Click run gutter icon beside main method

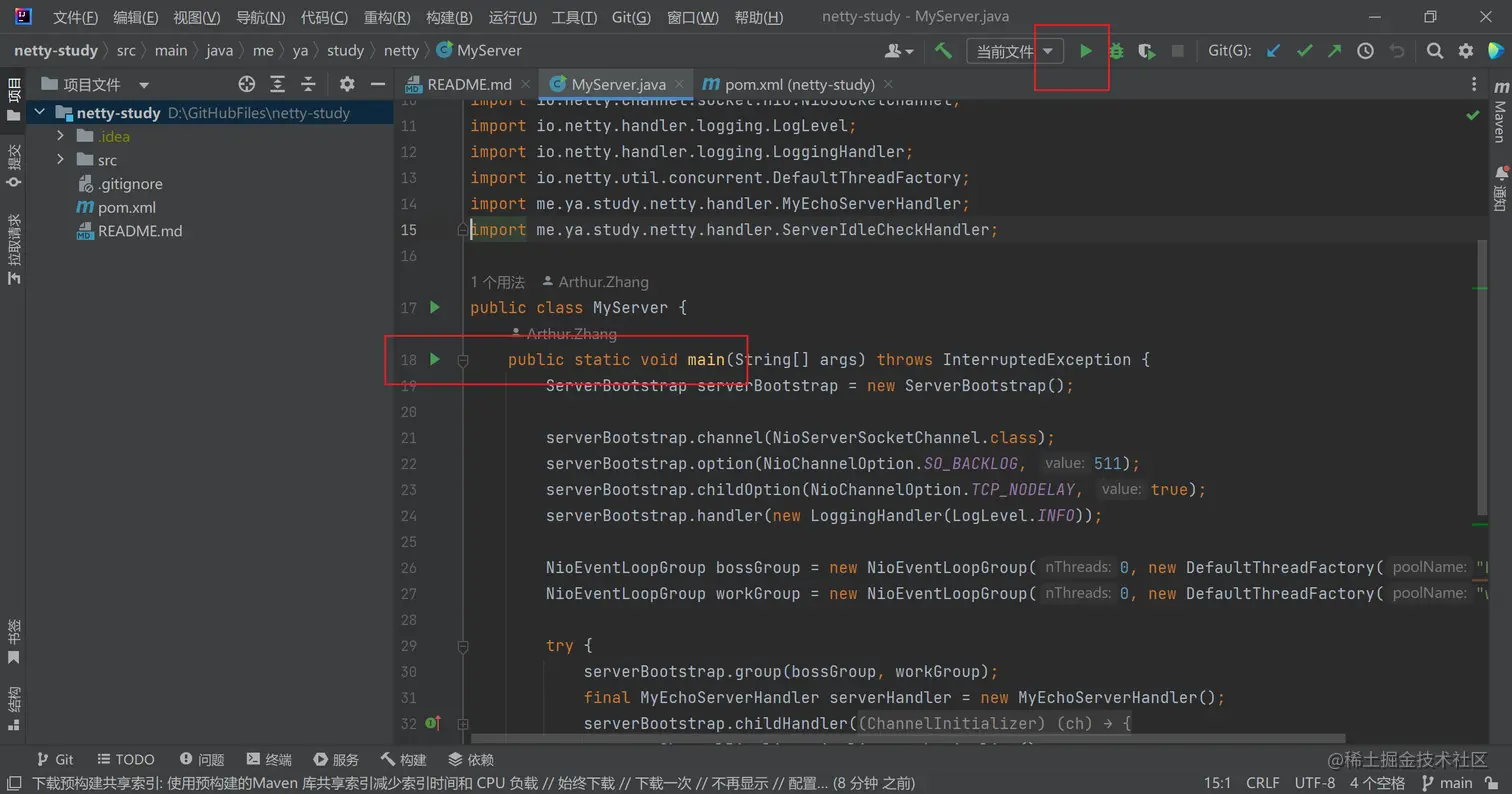tap(435, 358)
